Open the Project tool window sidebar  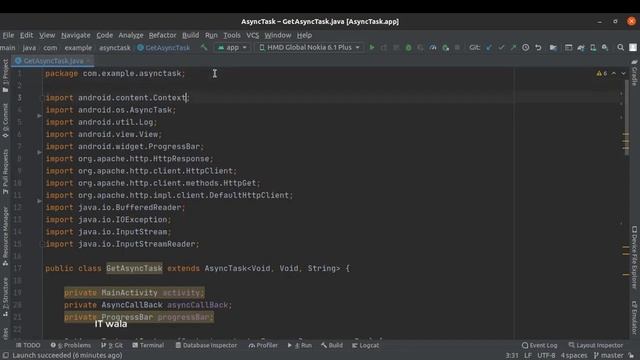(5, 76)
